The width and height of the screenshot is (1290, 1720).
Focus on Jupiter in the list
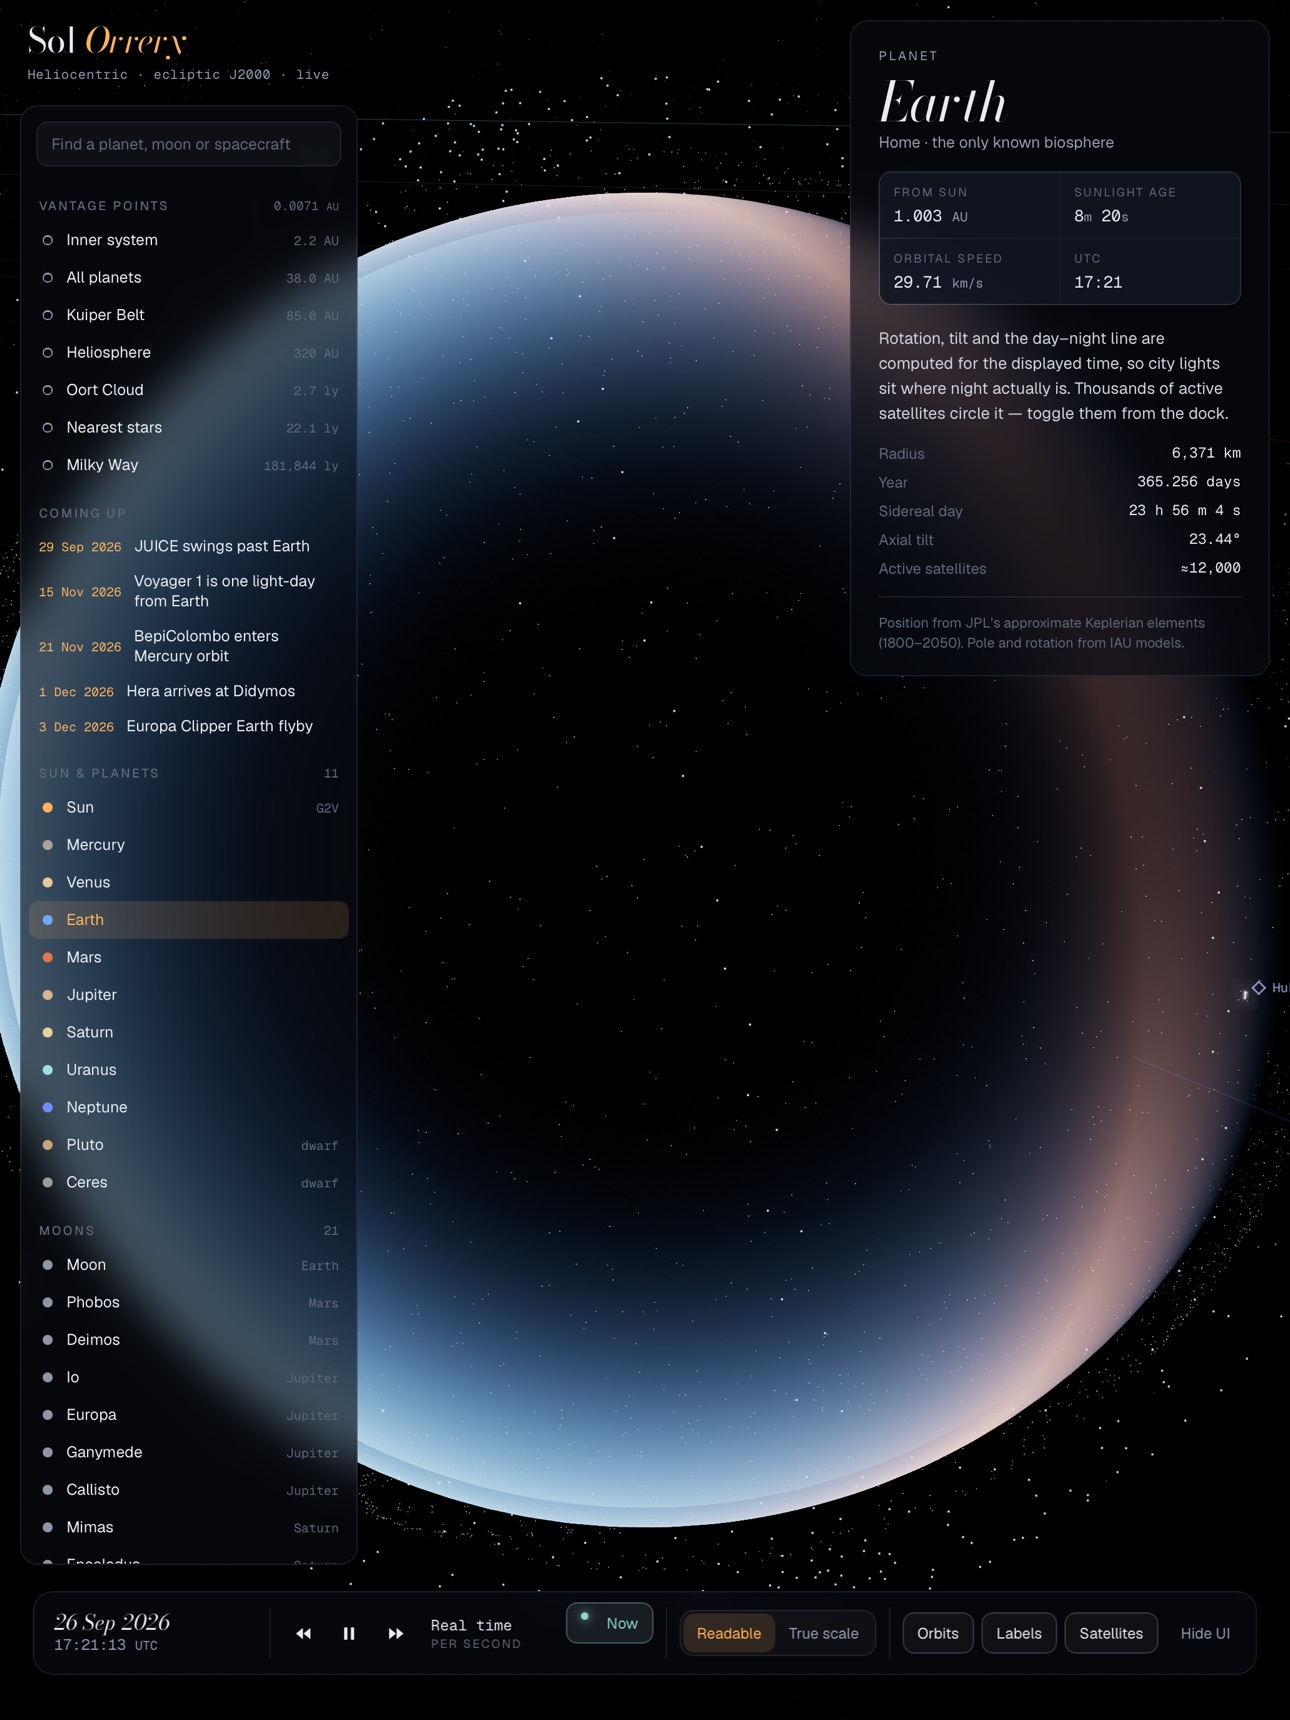(189, 995)
